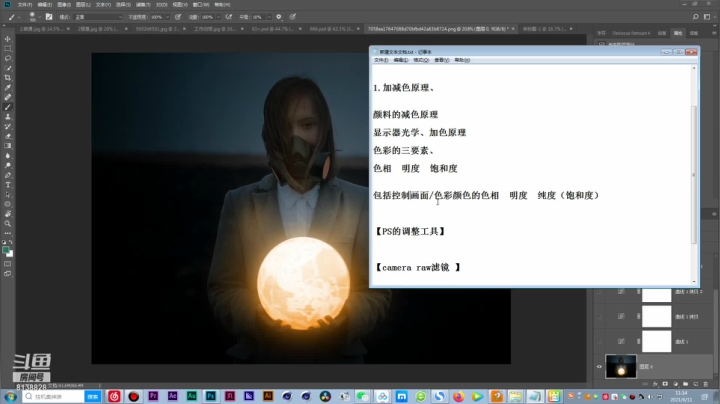Select the 曲线 1 layer mask thumbnail
720x404 pixels.
coord(657,342)
